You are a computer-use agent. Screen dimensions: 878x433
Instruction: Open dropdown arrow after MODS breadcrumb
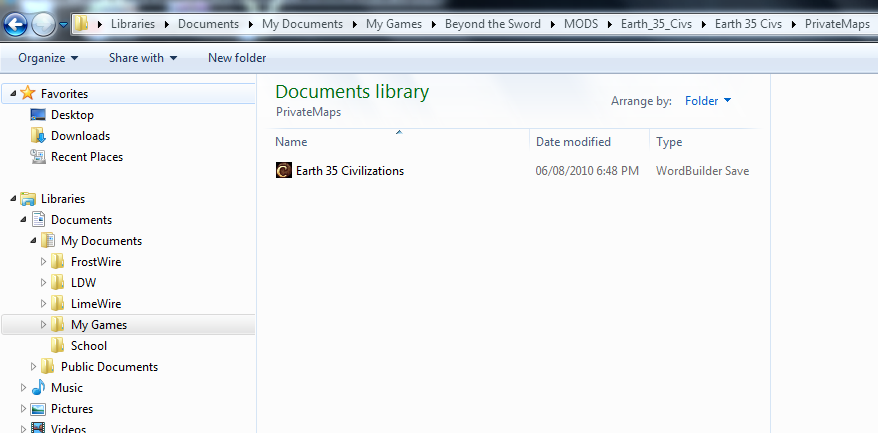click(x=609, y=25)
